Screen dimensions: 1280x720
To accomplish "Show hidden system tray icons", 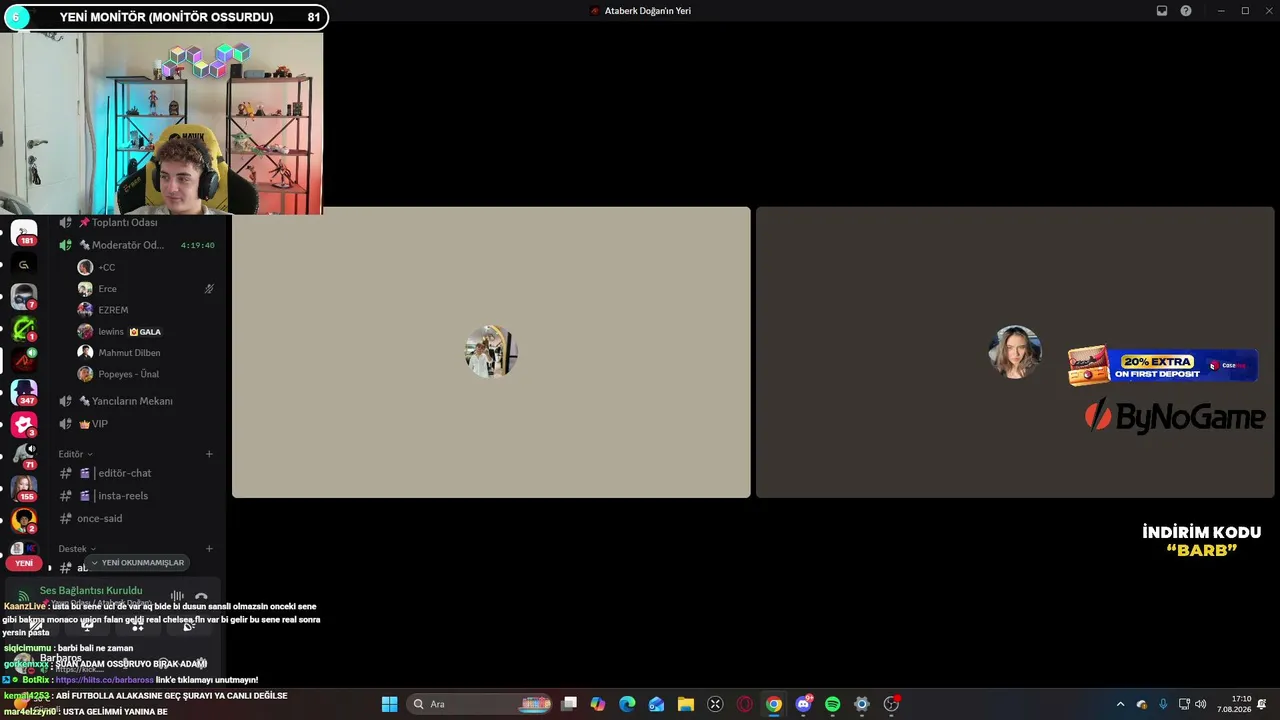I will pyautogui.click(x=1120, y=704).
